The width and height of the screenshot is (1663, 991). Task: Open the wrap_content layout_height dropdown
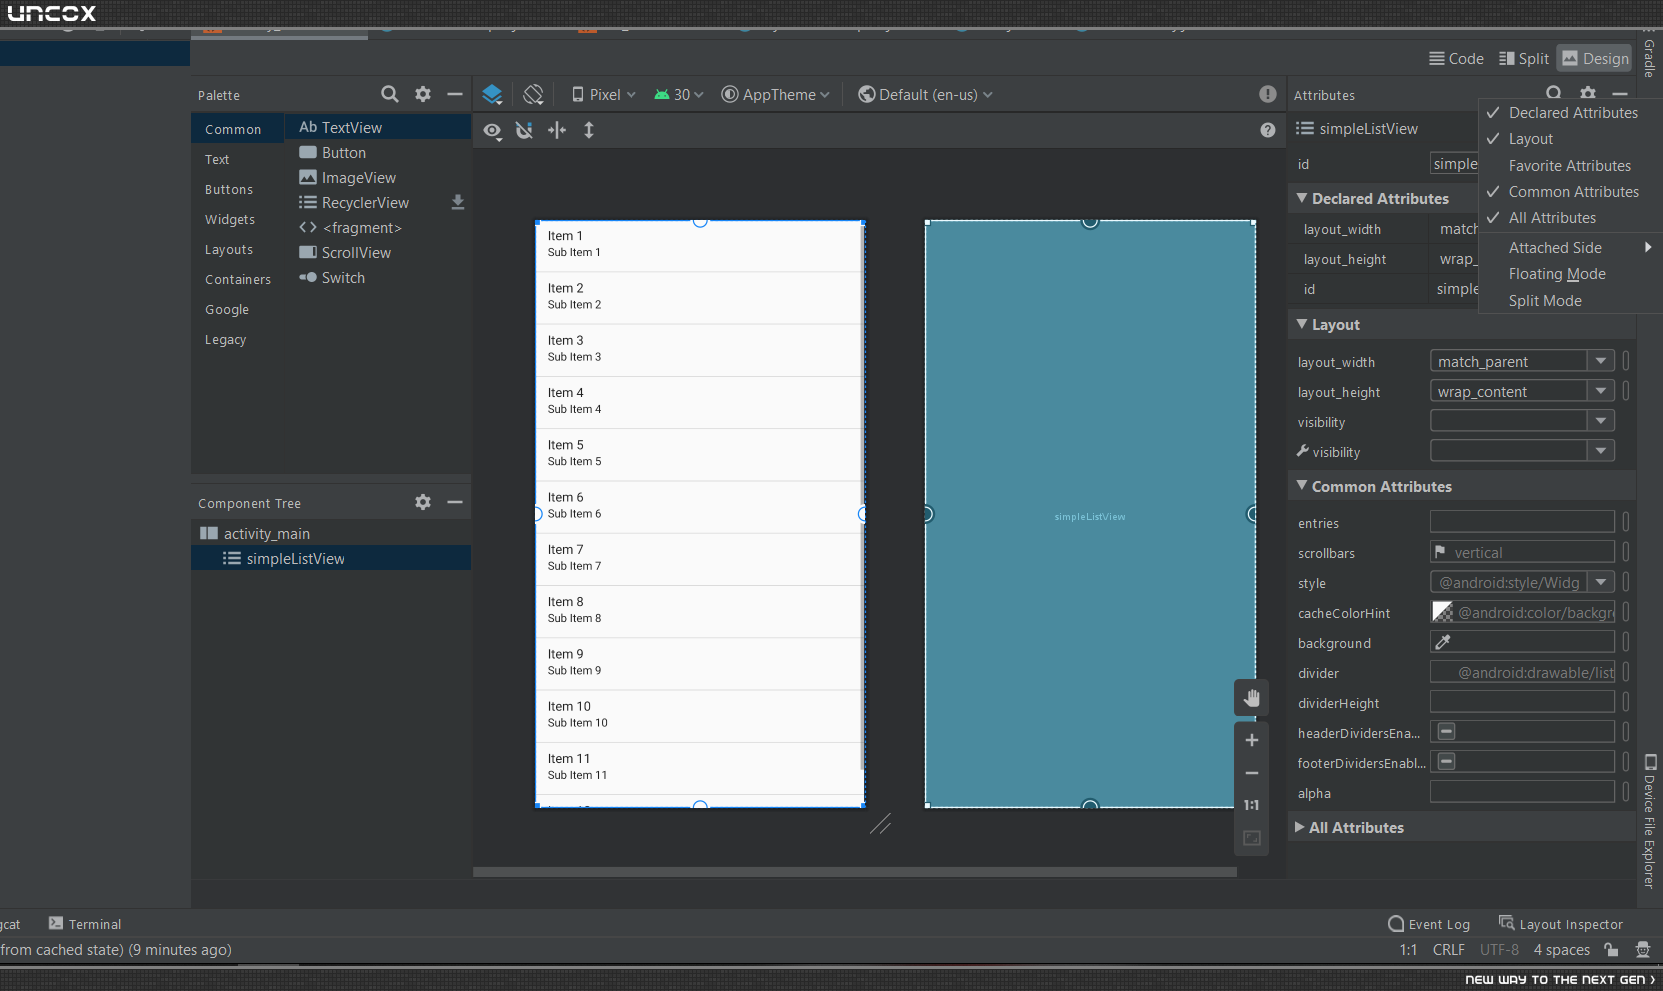[1601, 391]
